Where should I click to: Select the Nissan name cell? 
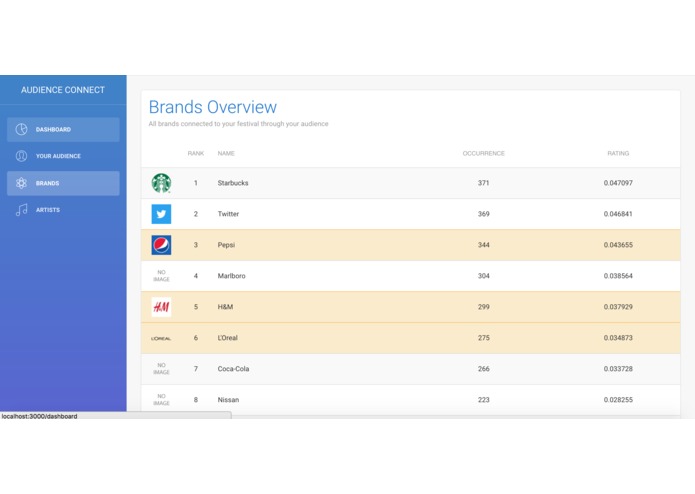click(228, 400)
